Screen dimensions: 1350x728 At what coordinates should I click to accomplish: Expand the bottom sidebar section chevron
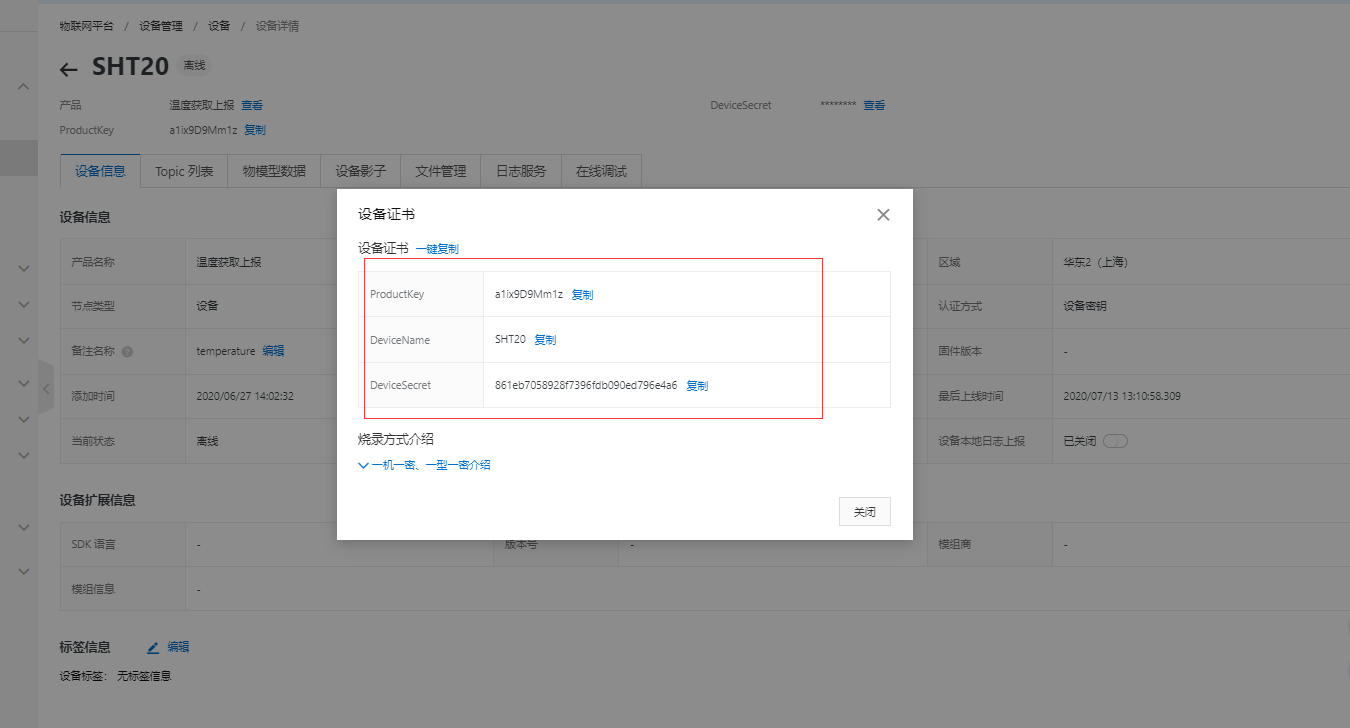click(x=22, y=571)
